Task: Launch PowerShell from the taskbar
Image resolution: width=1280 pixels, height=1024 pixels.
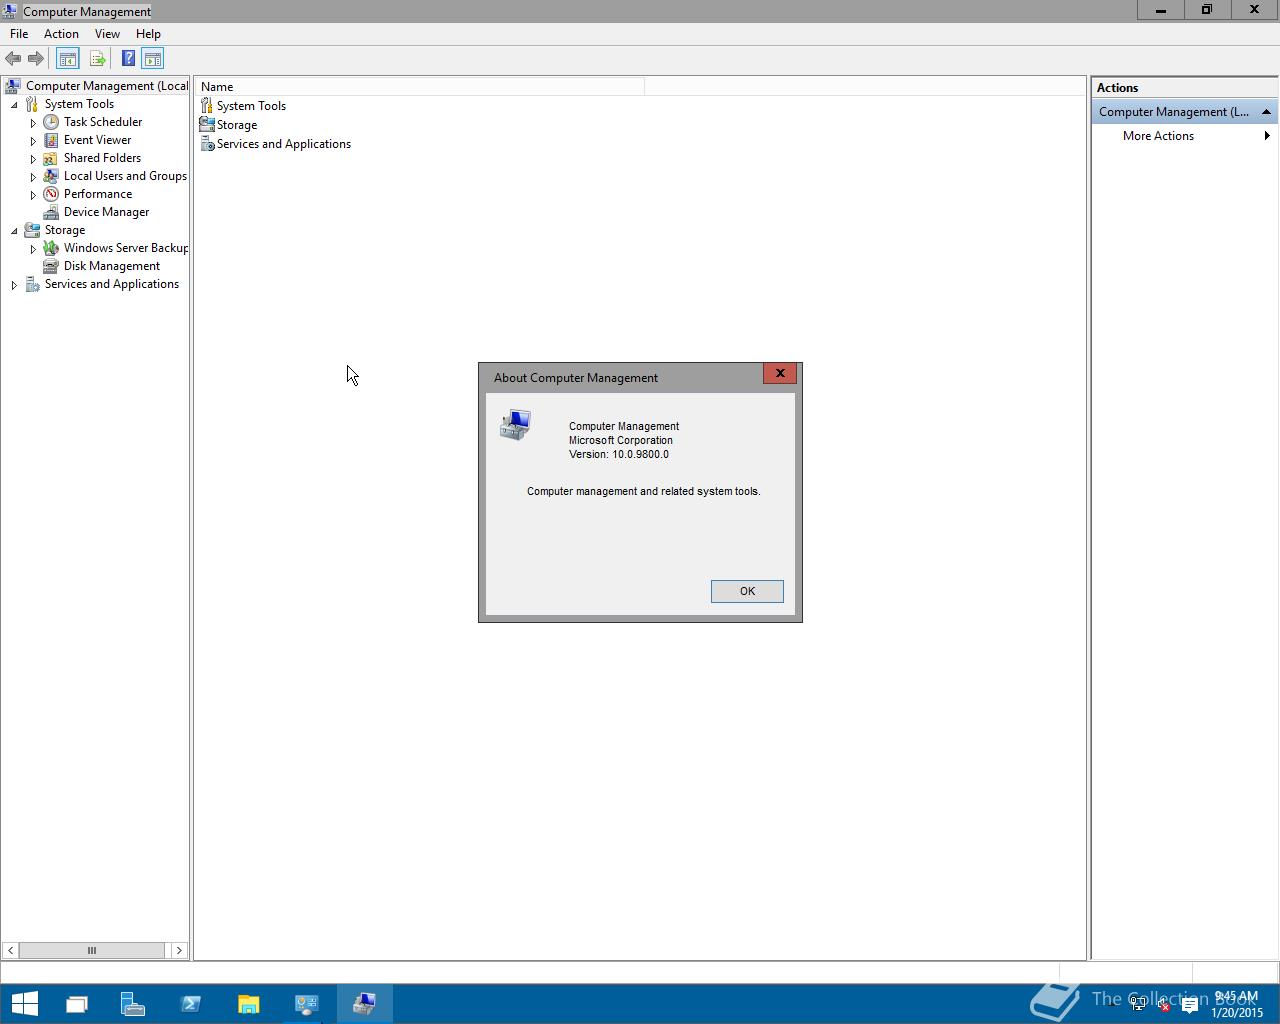Action: click(190, 1004)
